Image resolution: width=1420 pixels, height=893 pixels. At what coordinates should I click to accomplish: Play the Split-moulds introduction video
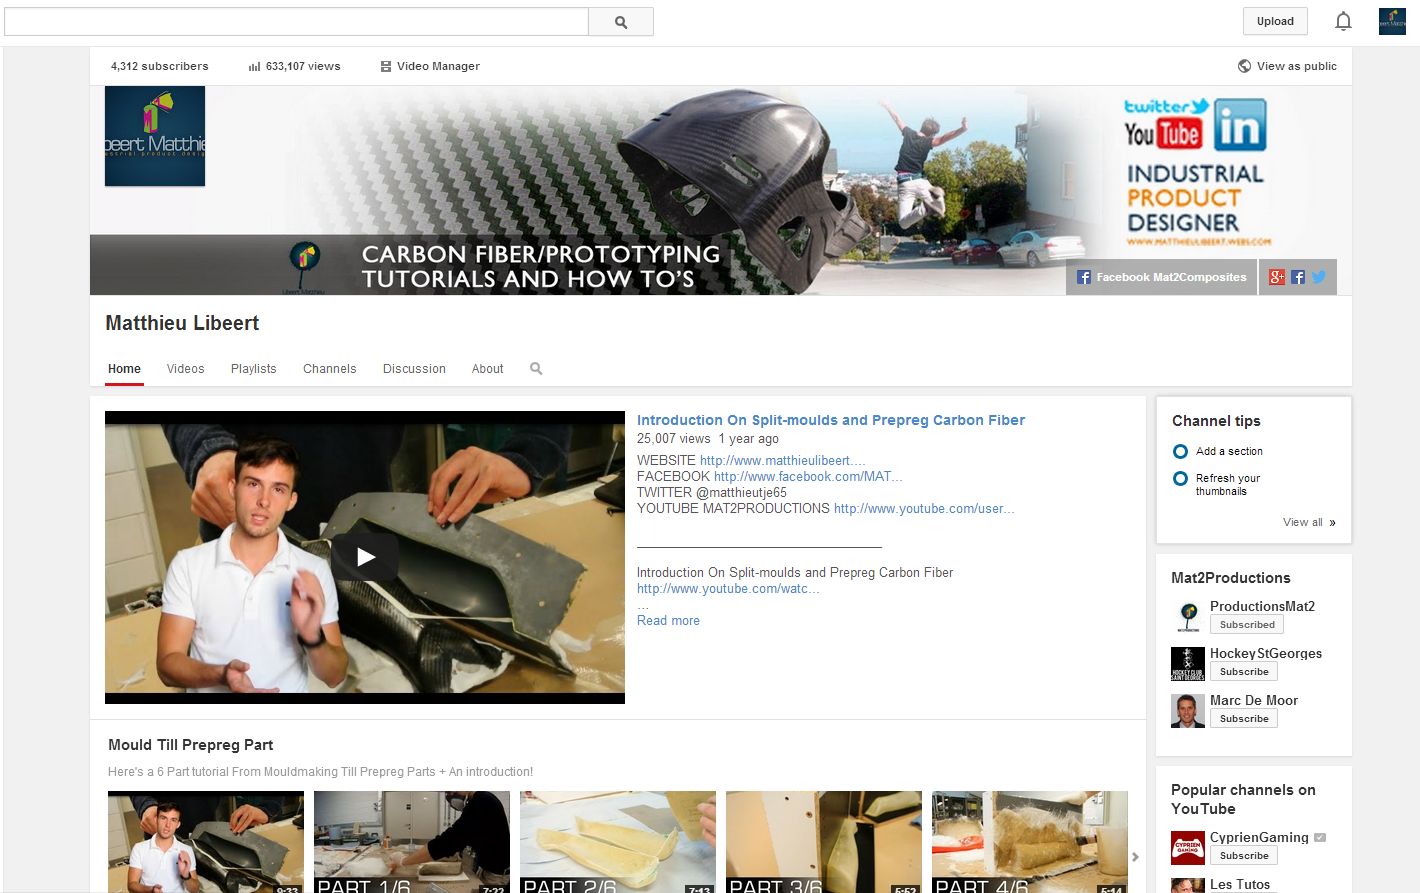(x=365, y=556)
